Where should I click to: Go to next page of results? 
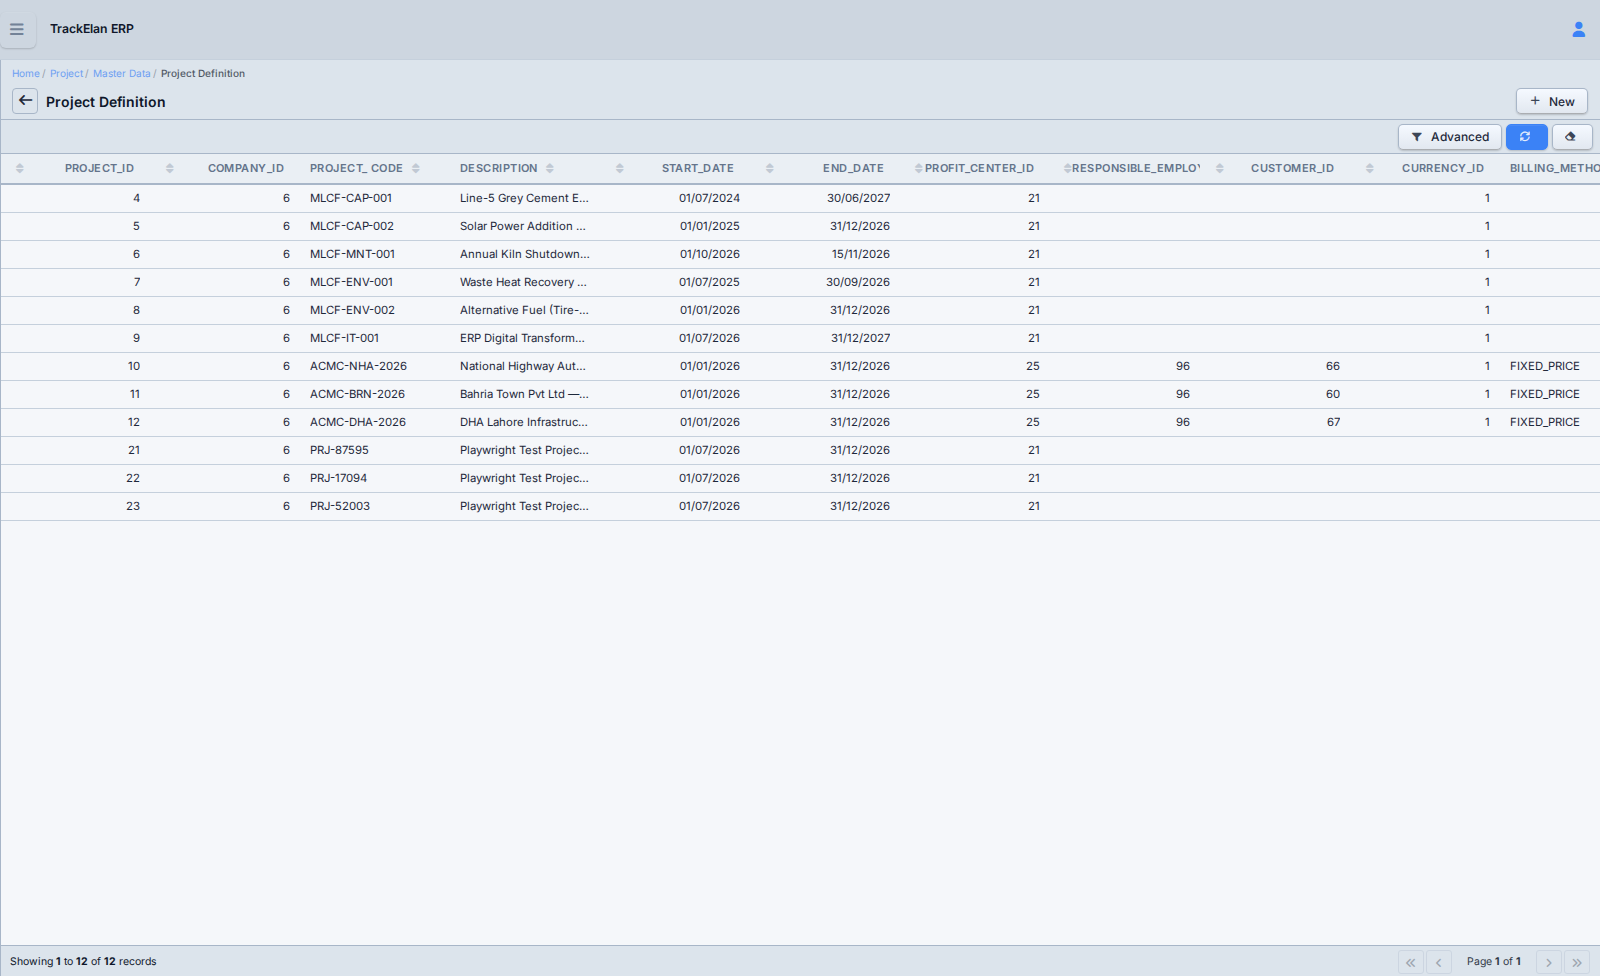coord(1548,962)
